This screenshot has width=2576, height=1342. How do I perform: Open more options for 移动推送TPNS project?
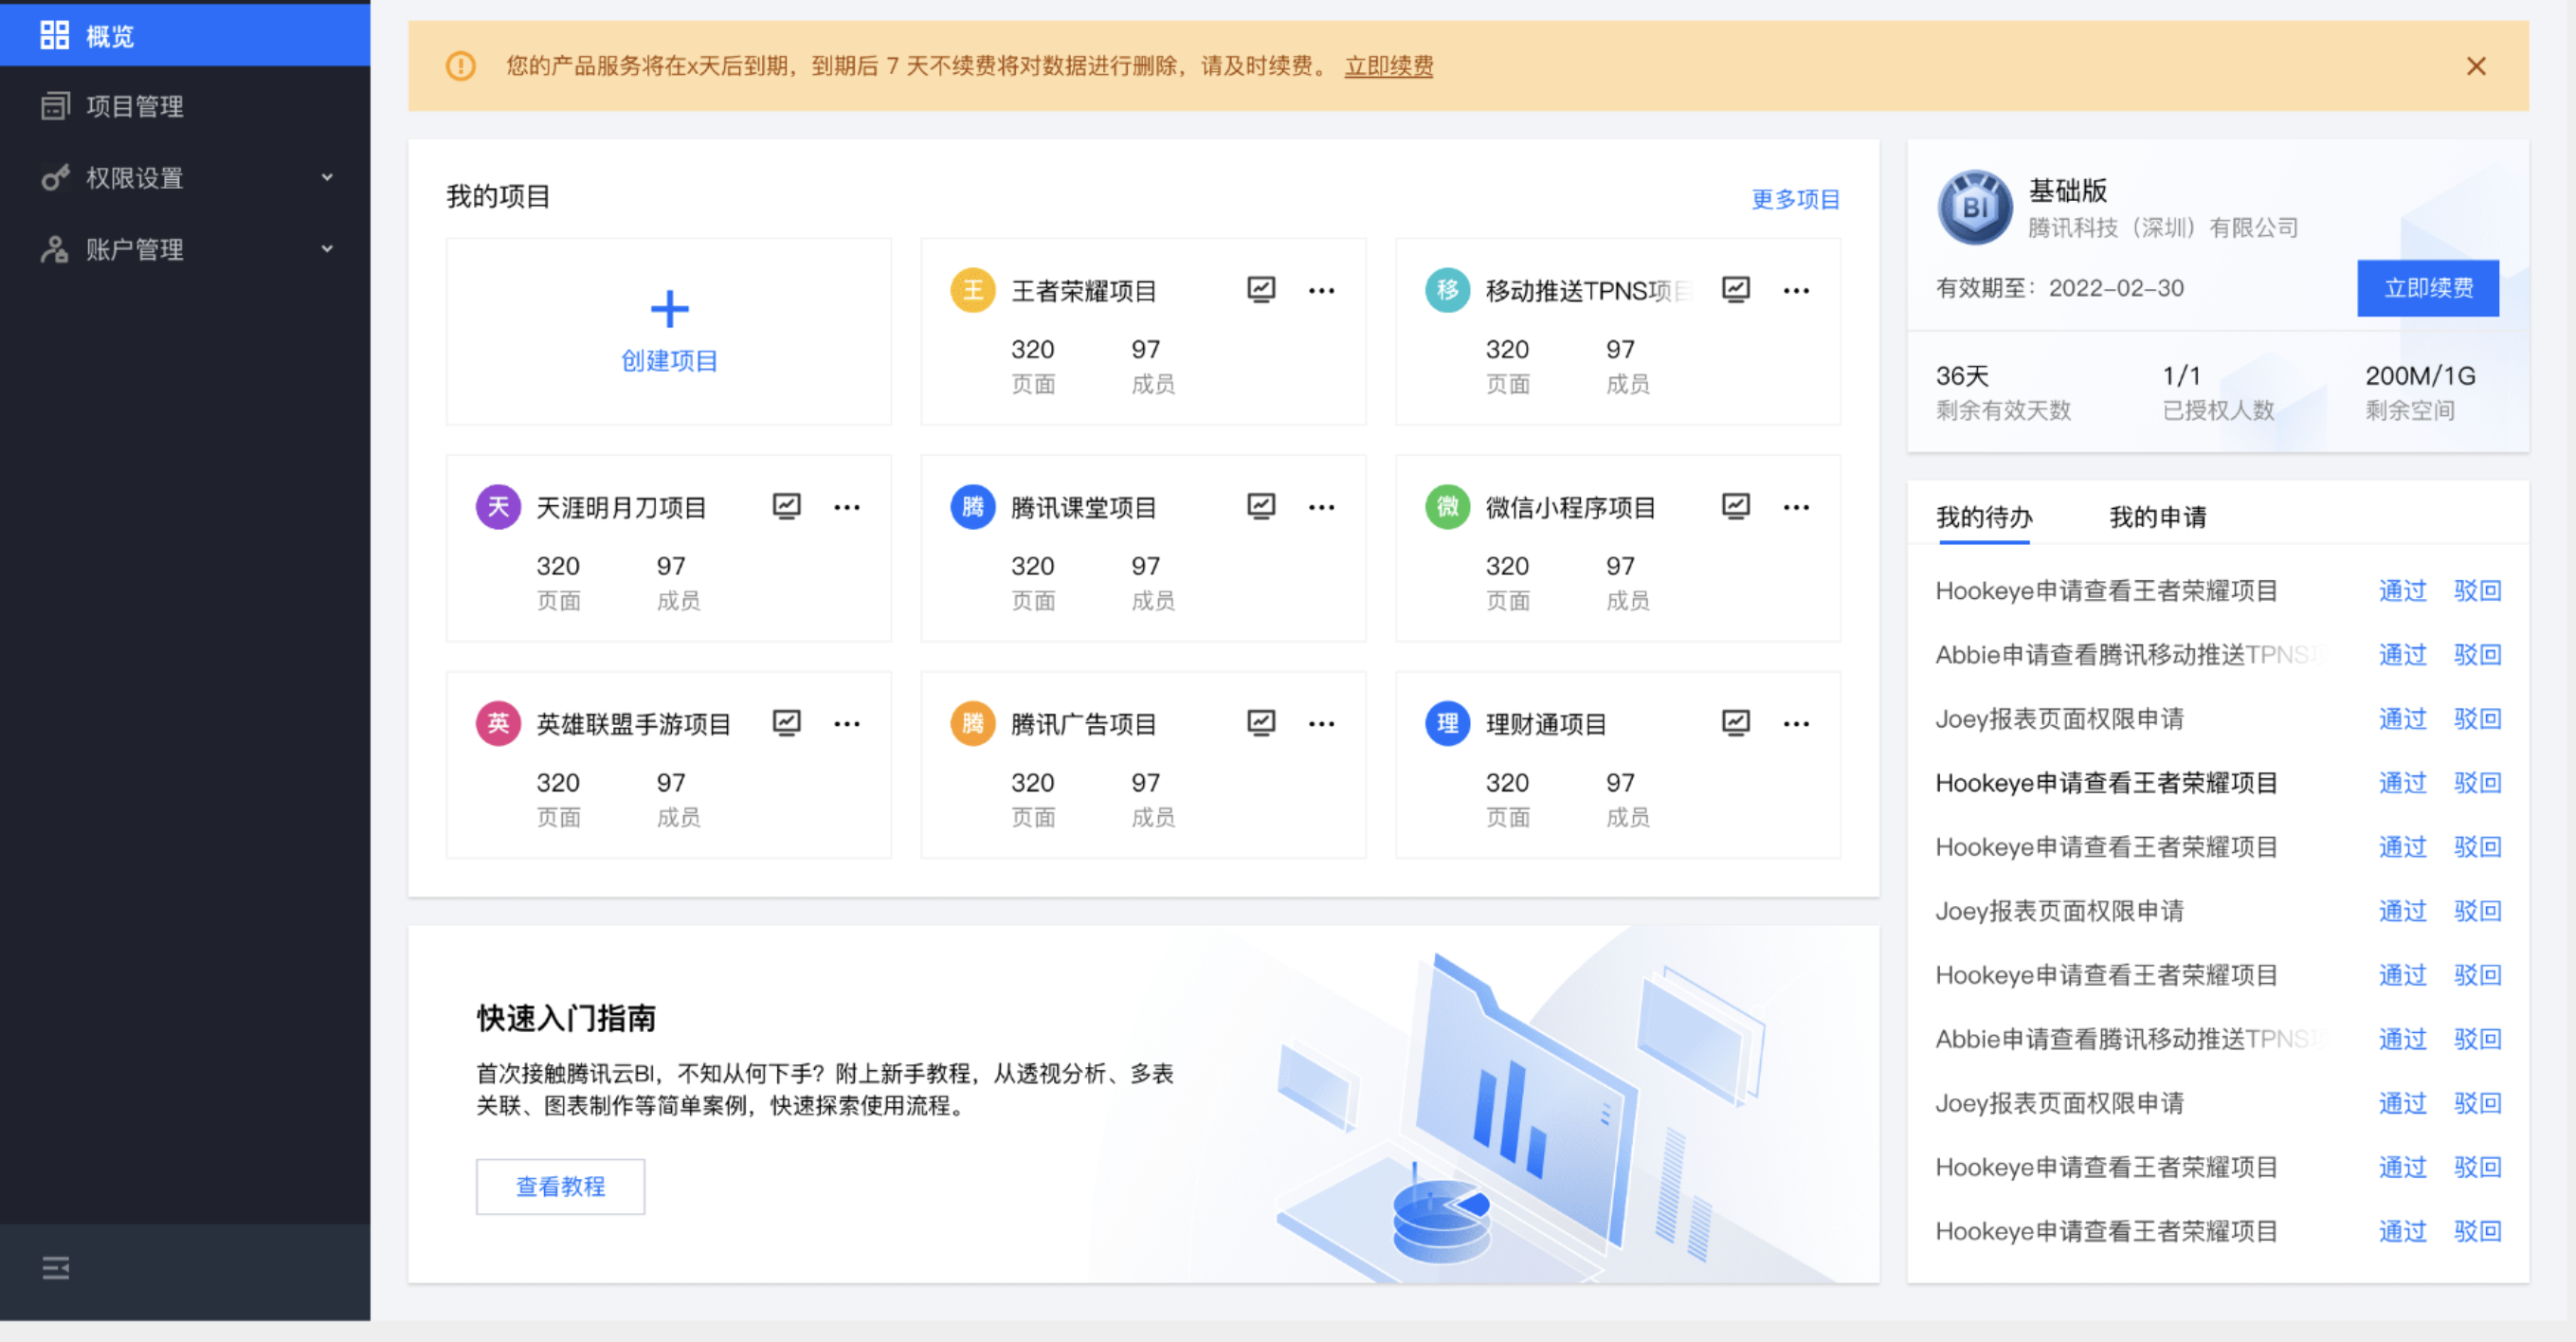1795,291
